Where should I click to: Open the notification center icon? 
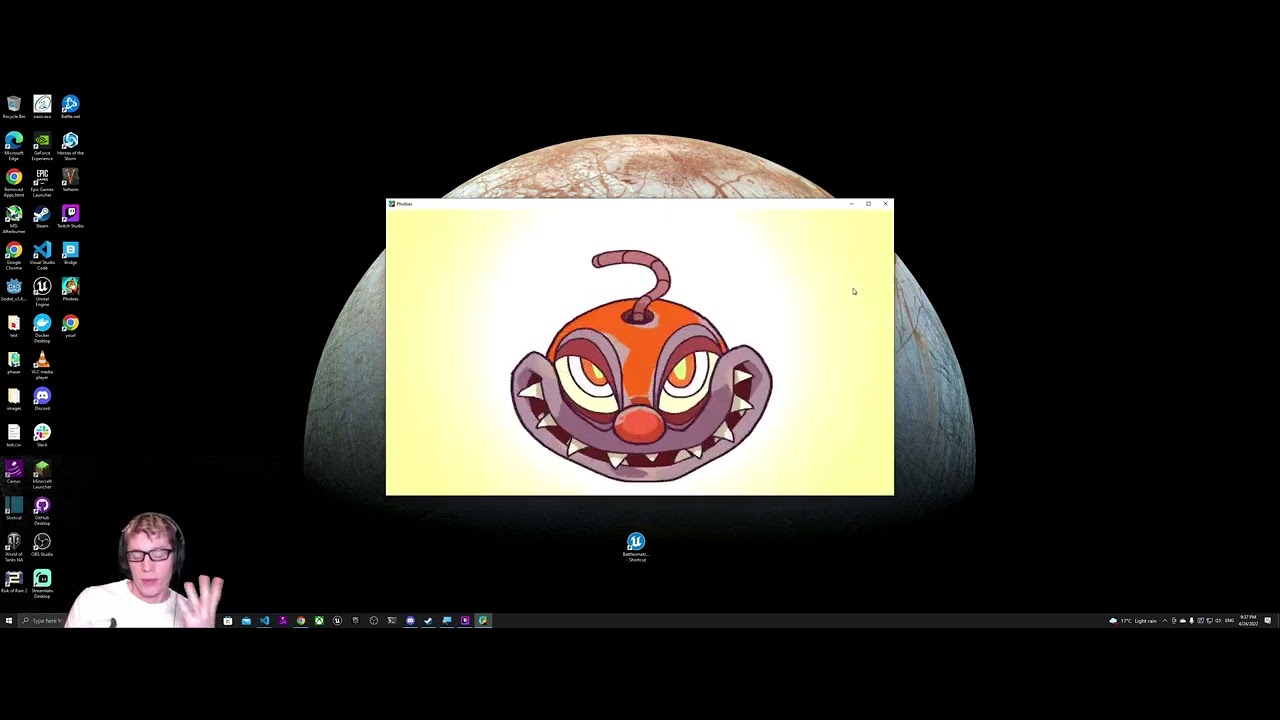point(1268,621)
